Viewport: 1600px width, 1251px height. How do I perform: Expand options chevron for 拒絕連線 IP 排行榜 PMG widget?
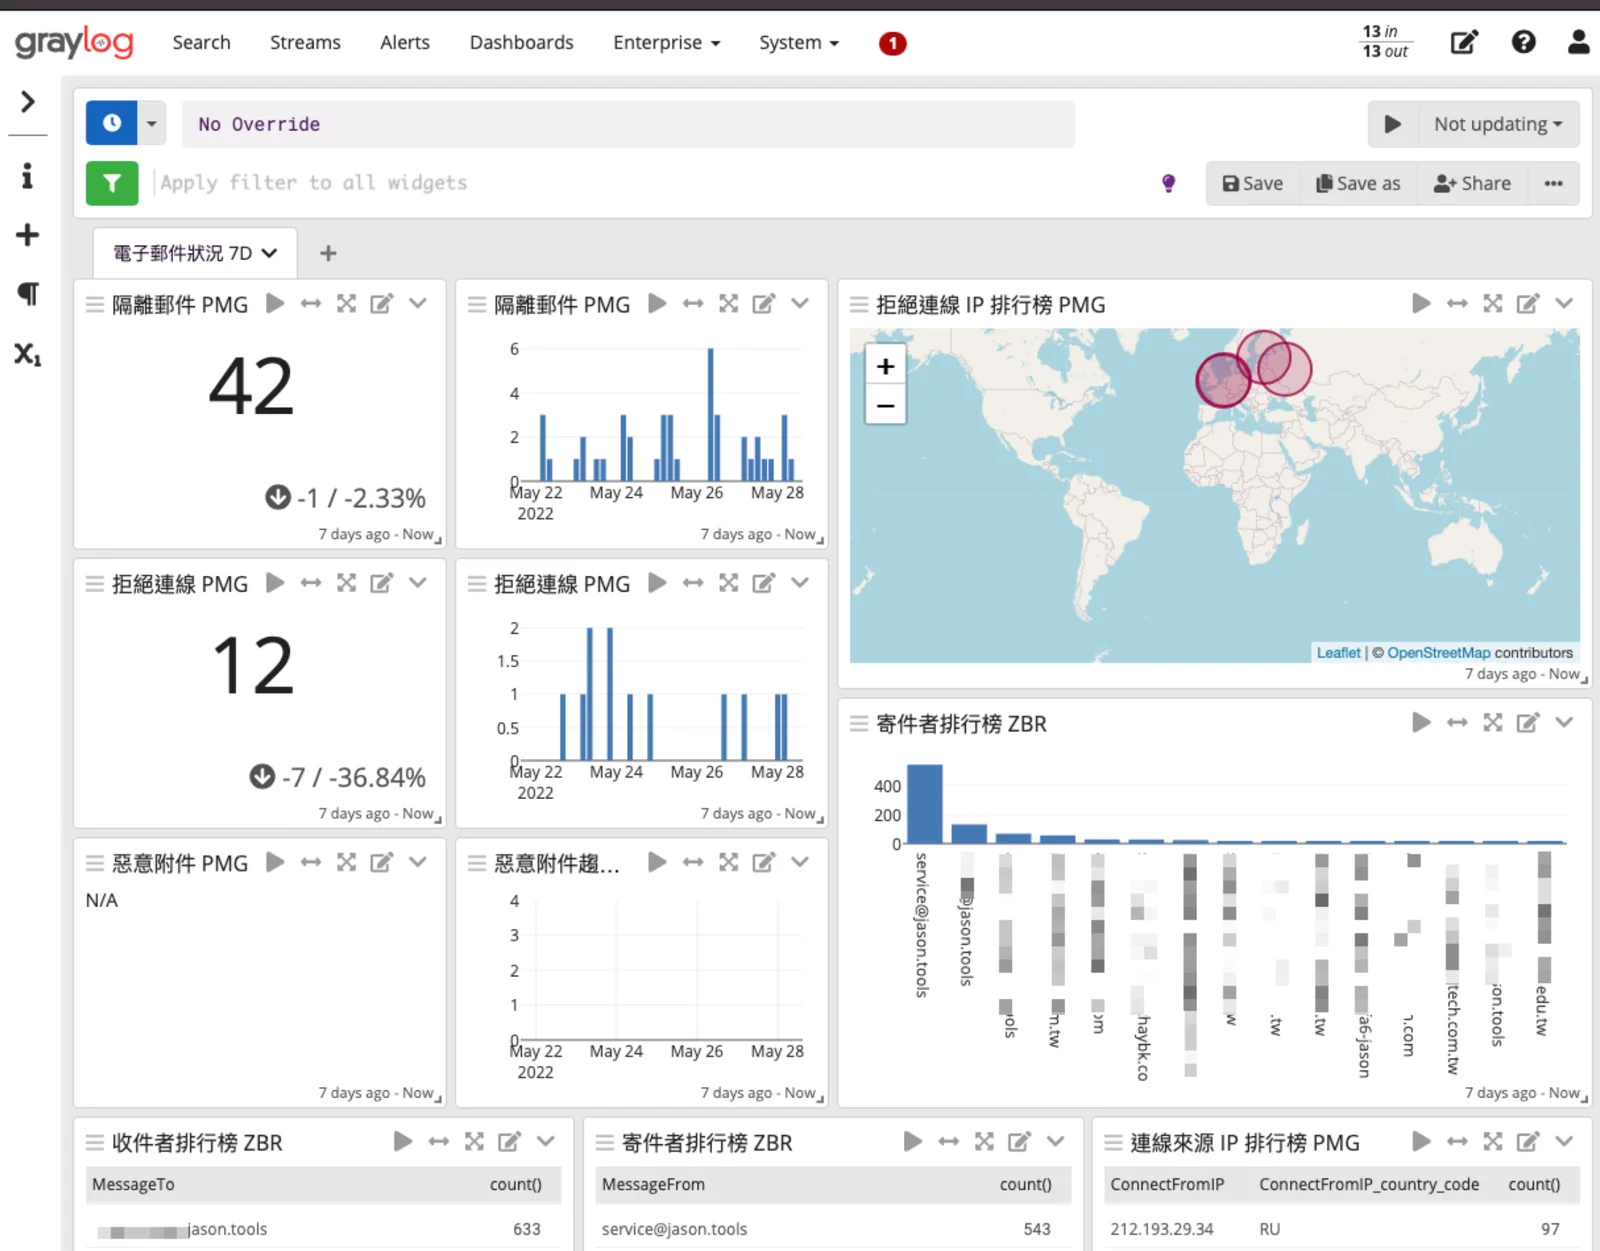[x=1564, y=303]
